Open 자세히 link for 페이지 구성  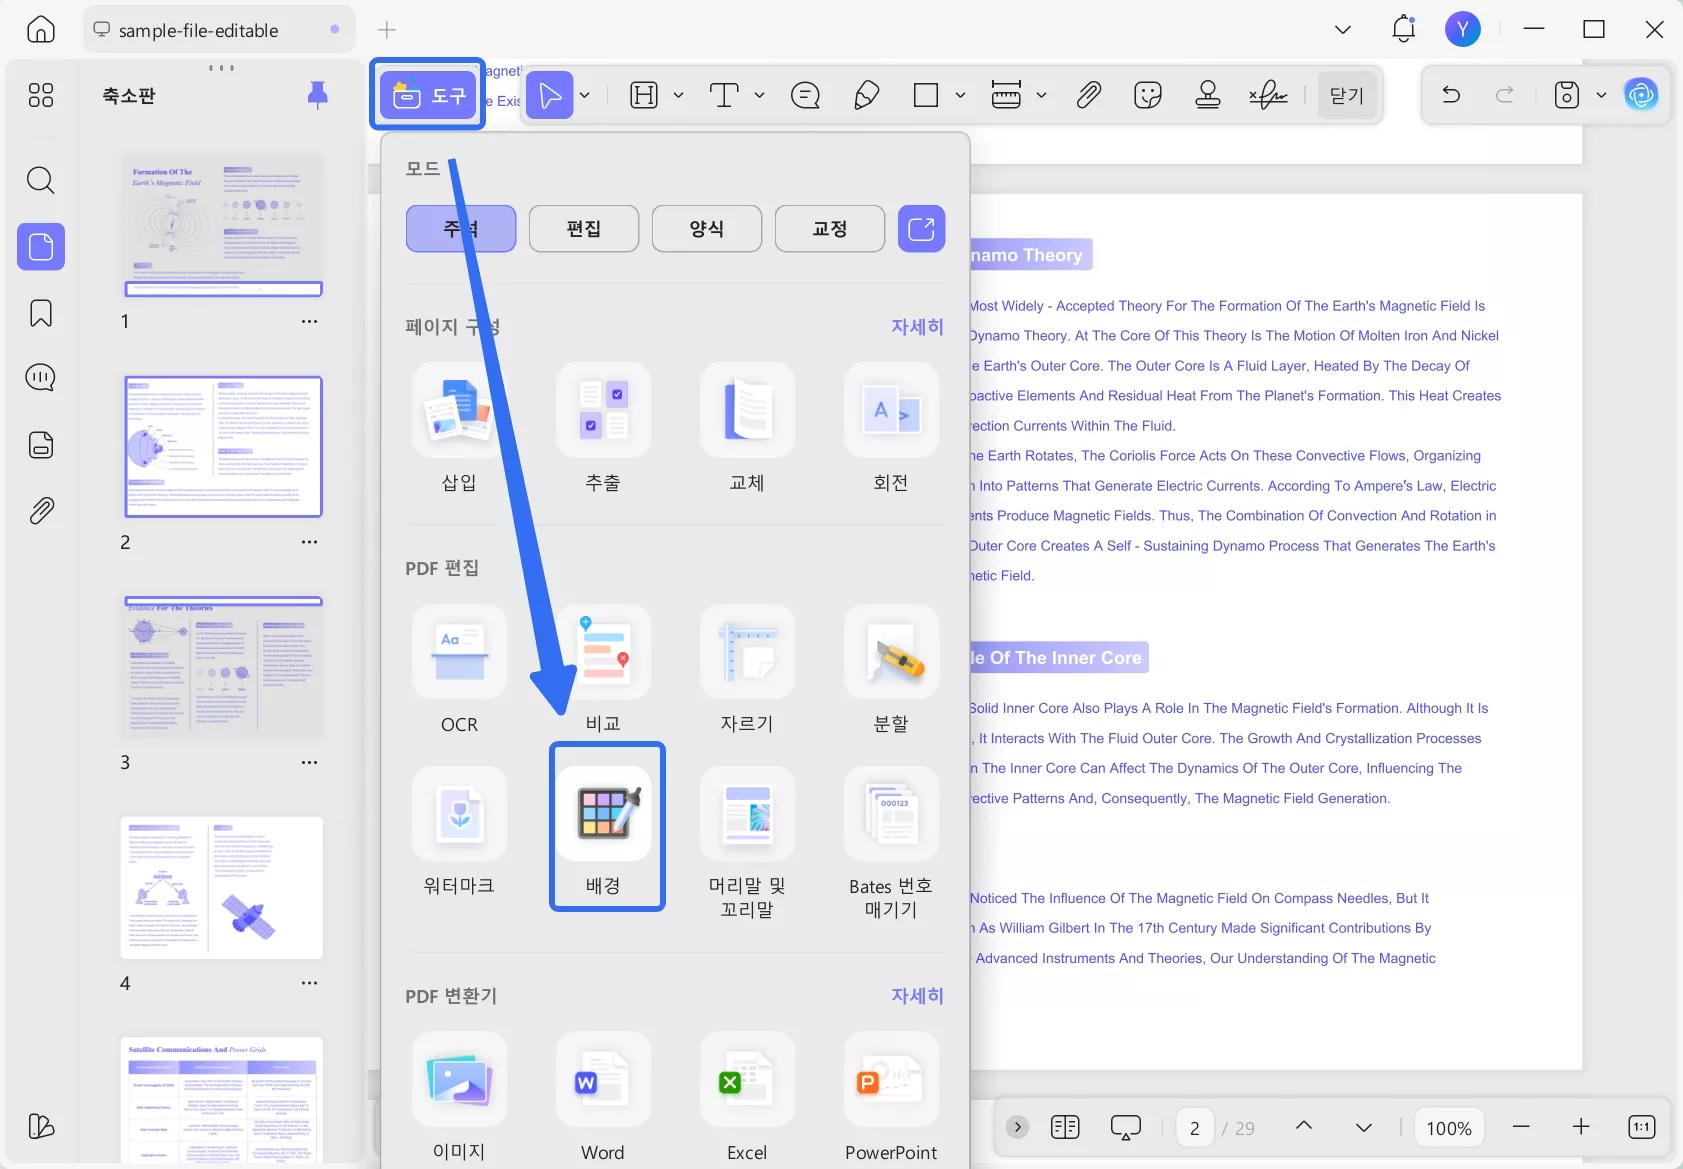click(x=917, y=327)
